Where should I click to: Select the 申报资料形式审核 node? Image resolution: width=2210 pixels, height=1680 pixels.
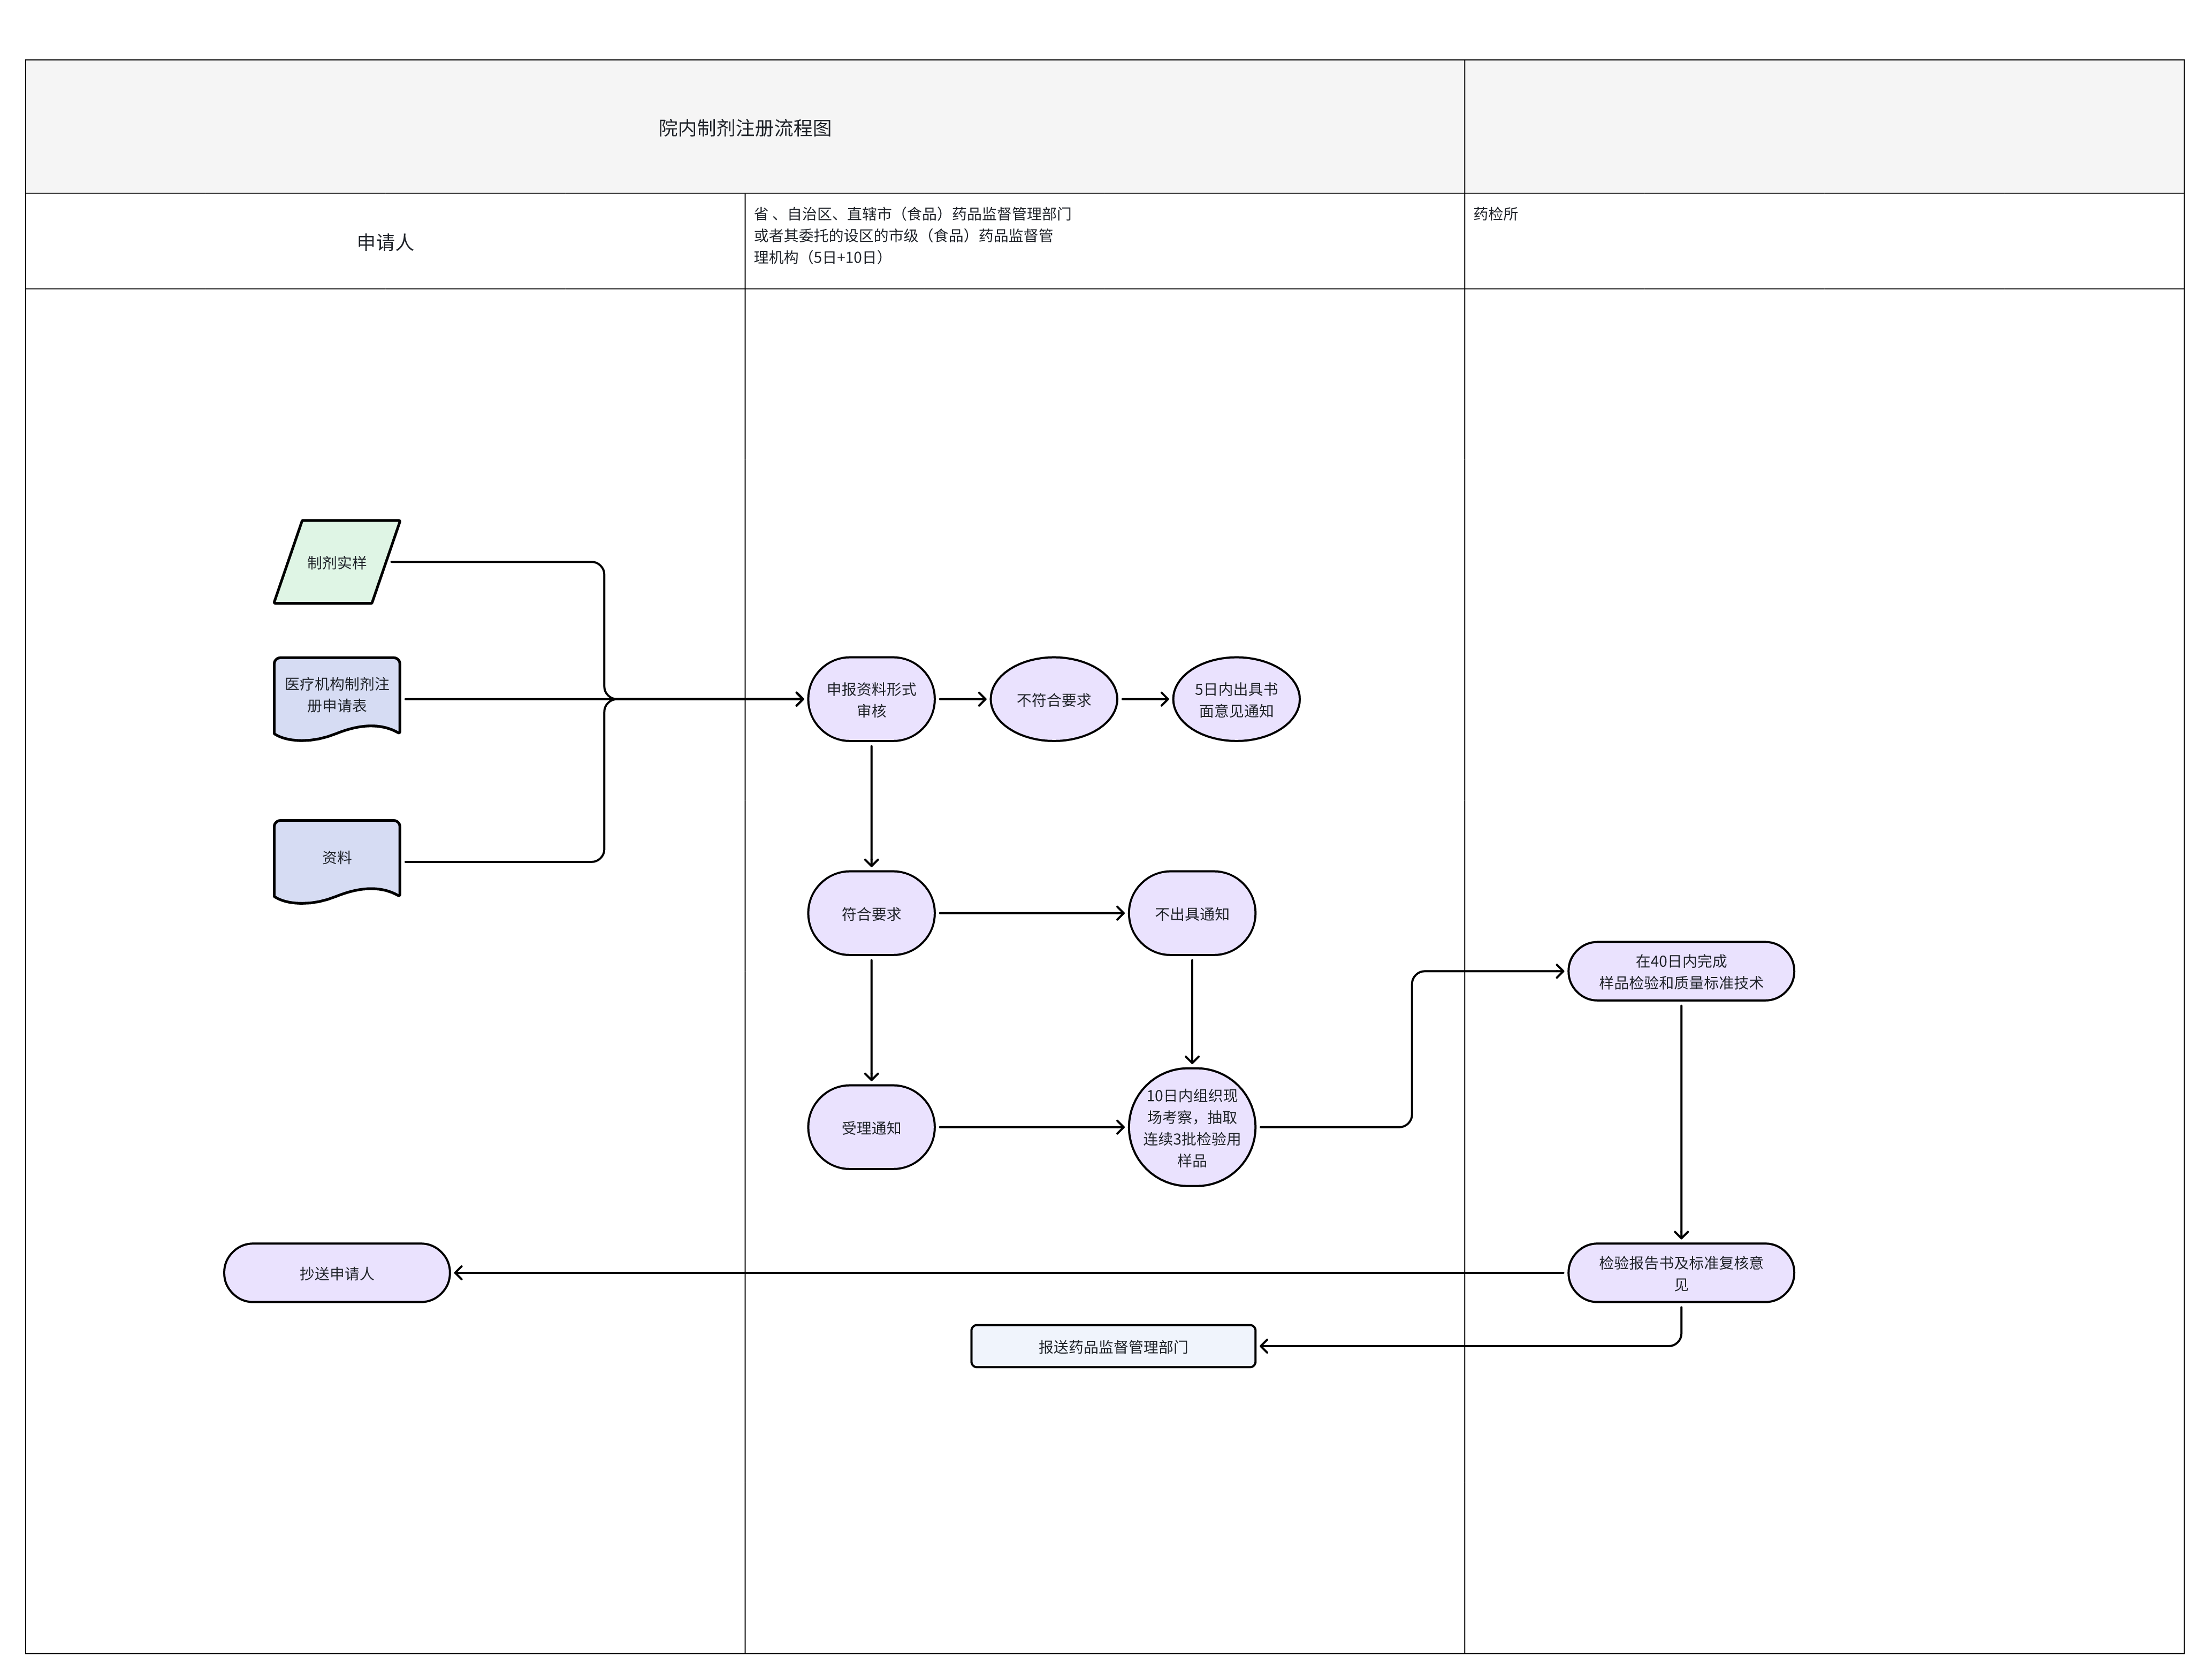click(871, 699)
